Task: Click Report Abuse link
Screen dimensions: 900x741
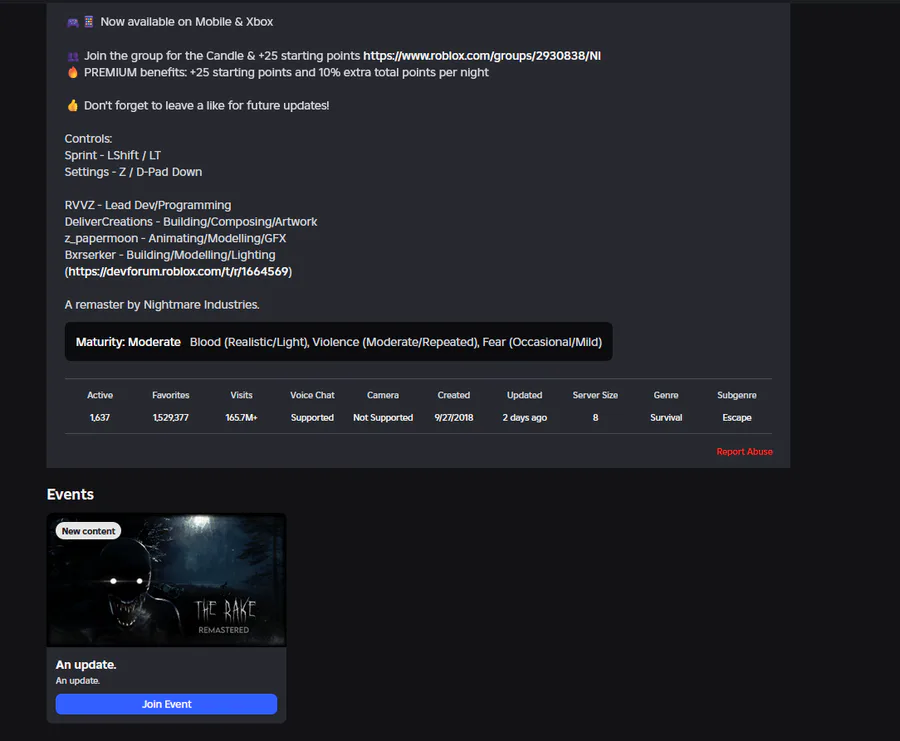Action: point(744,452)
